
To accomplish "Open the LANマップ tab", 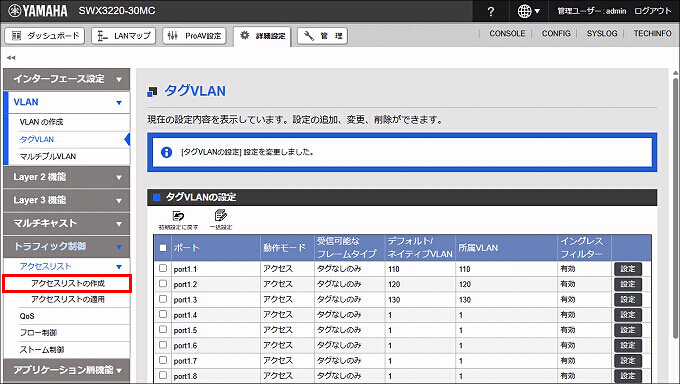I will pos(124,36).
